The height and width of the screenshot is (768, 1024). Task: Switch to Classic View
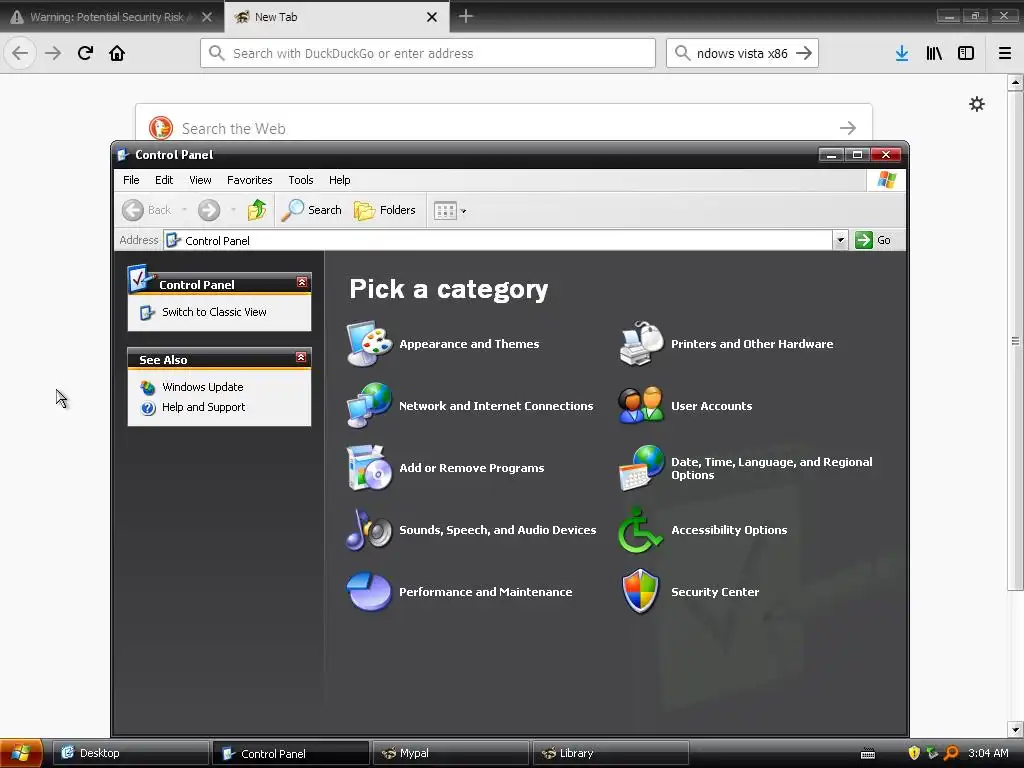pyautogui.click(x=214, y=312)
